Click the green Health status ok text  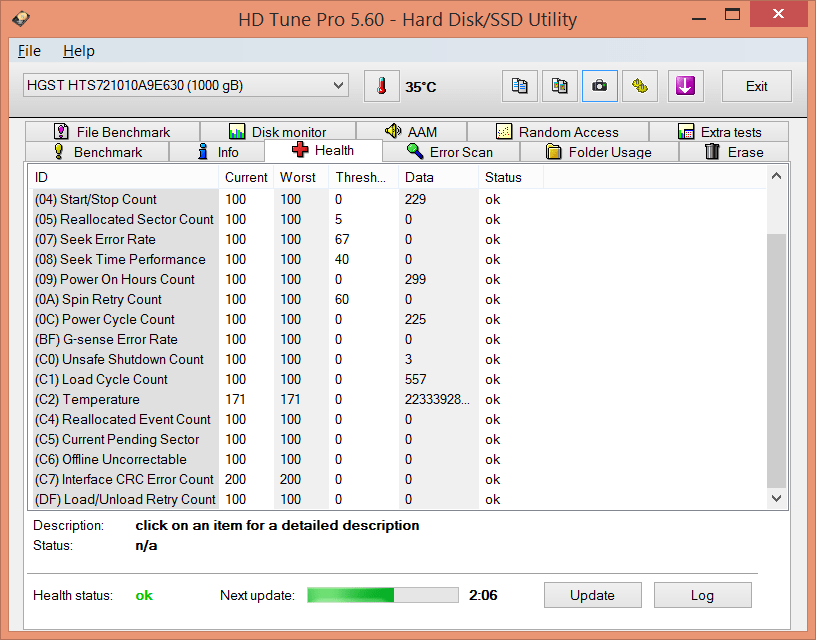click(144, 595)
